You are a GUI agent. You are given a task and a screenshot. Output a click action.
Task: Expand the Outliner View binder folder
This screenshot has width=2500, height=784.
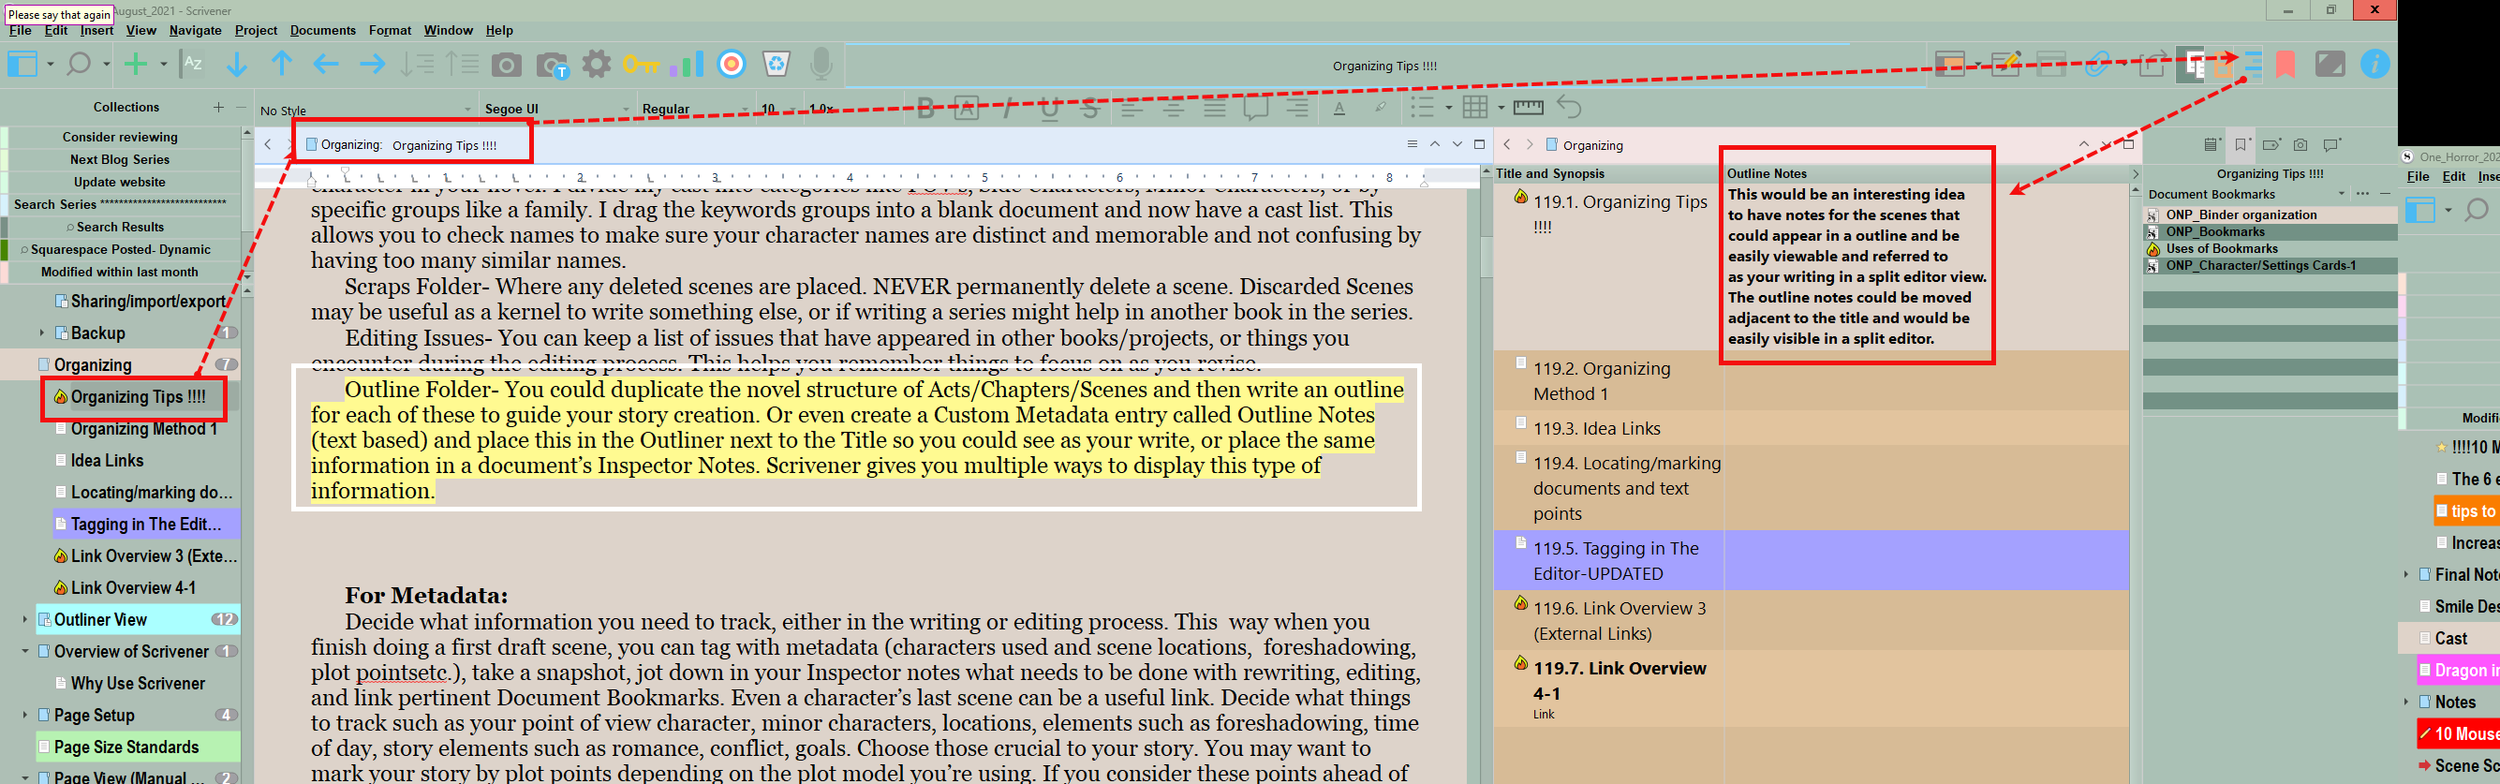pyautogui.click(x=25, y=620)
